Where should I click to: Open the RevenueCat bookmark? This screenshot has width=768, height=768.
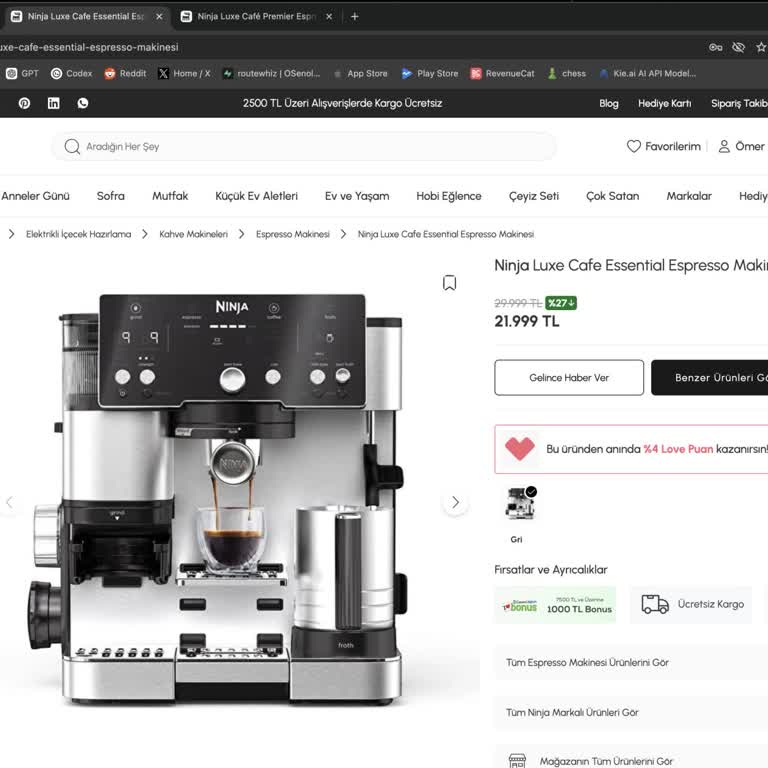coord(503,73)
